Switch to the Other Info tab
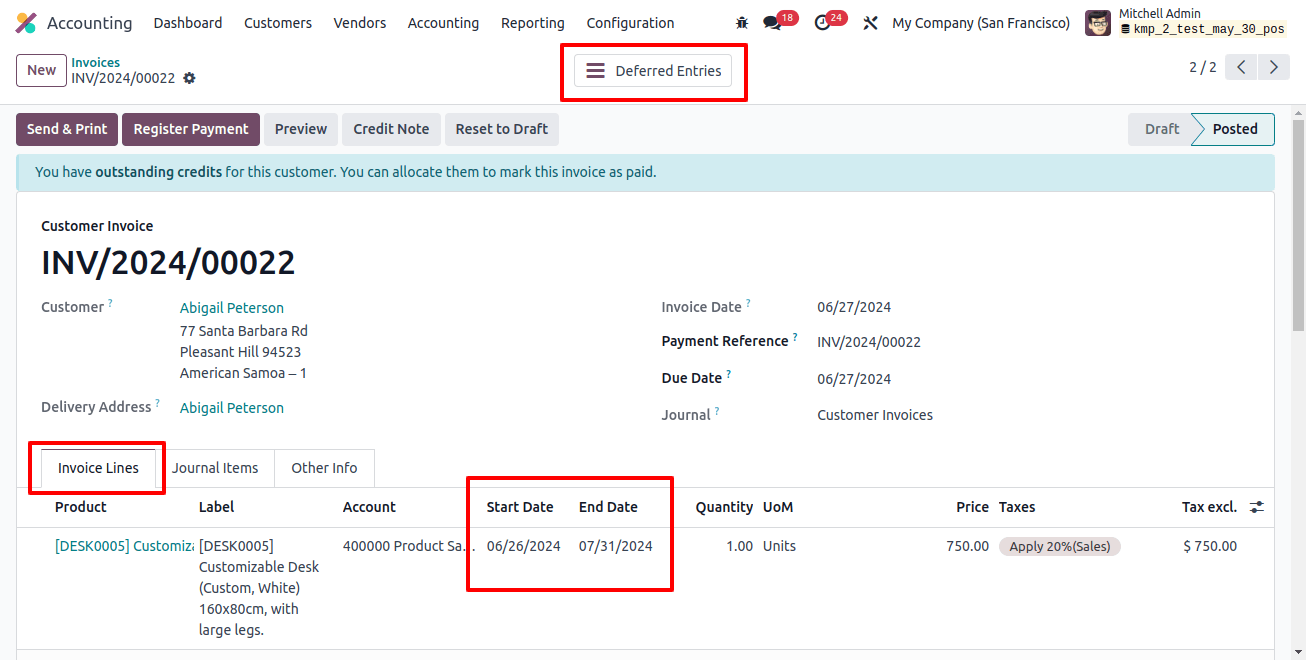This screenshot has width=1306, height=660. click(324, 468)
